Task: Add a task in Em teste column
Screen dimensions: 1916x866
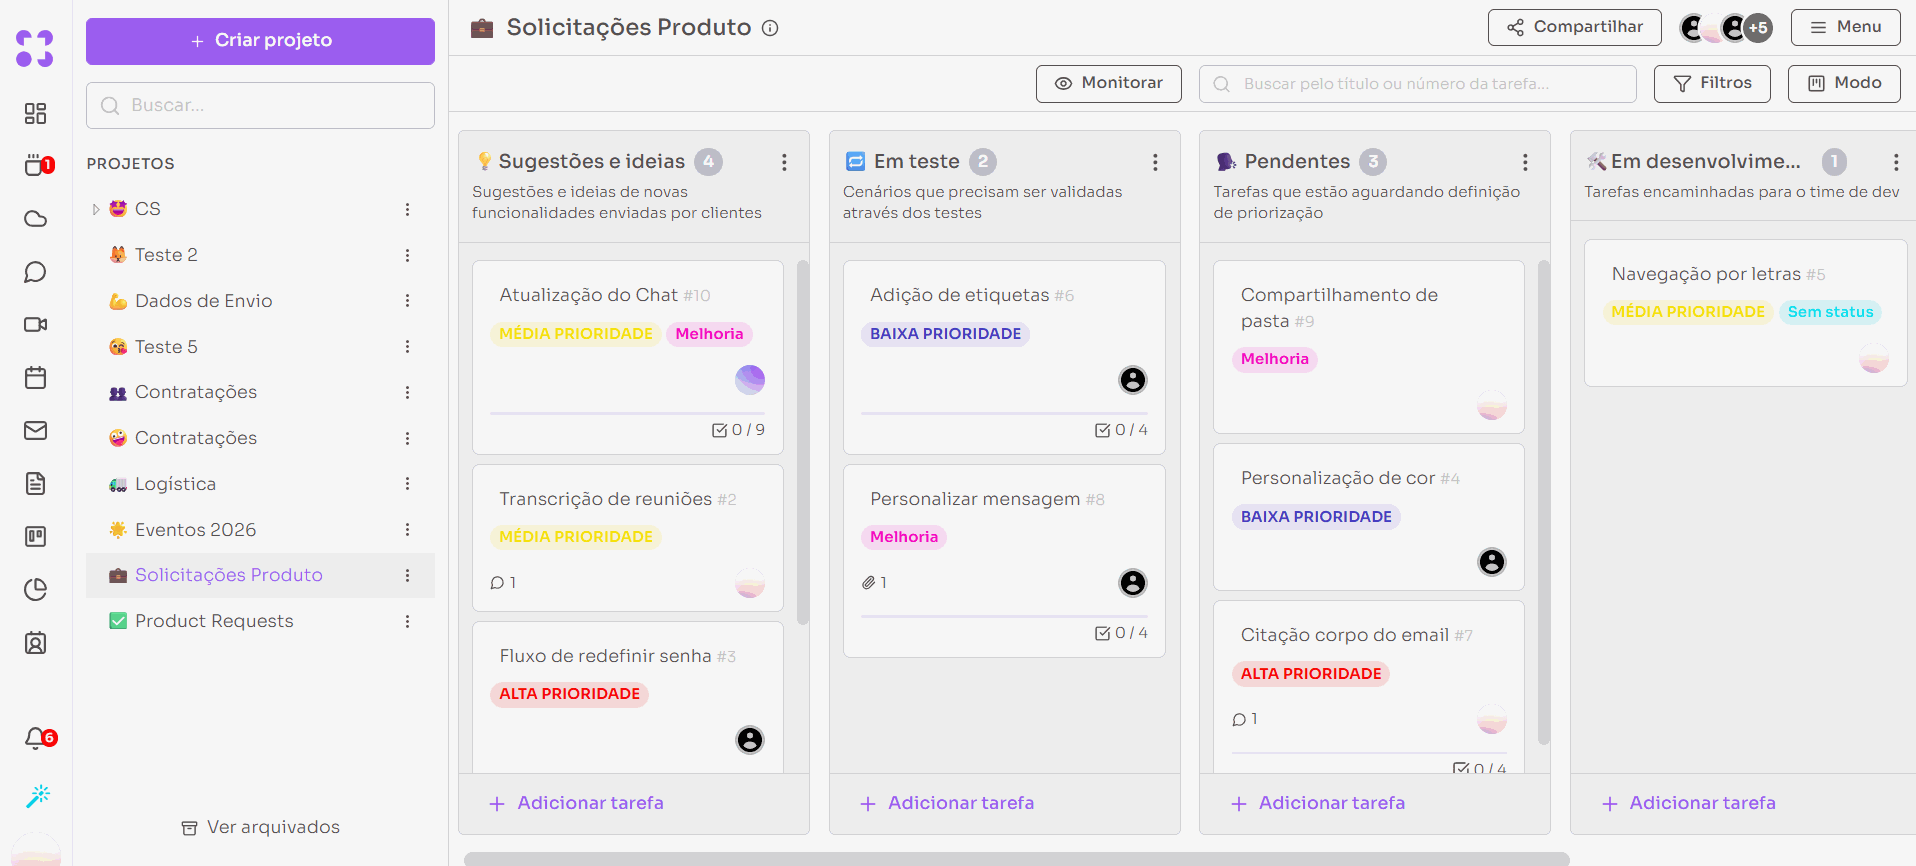Action: (947, 803)
